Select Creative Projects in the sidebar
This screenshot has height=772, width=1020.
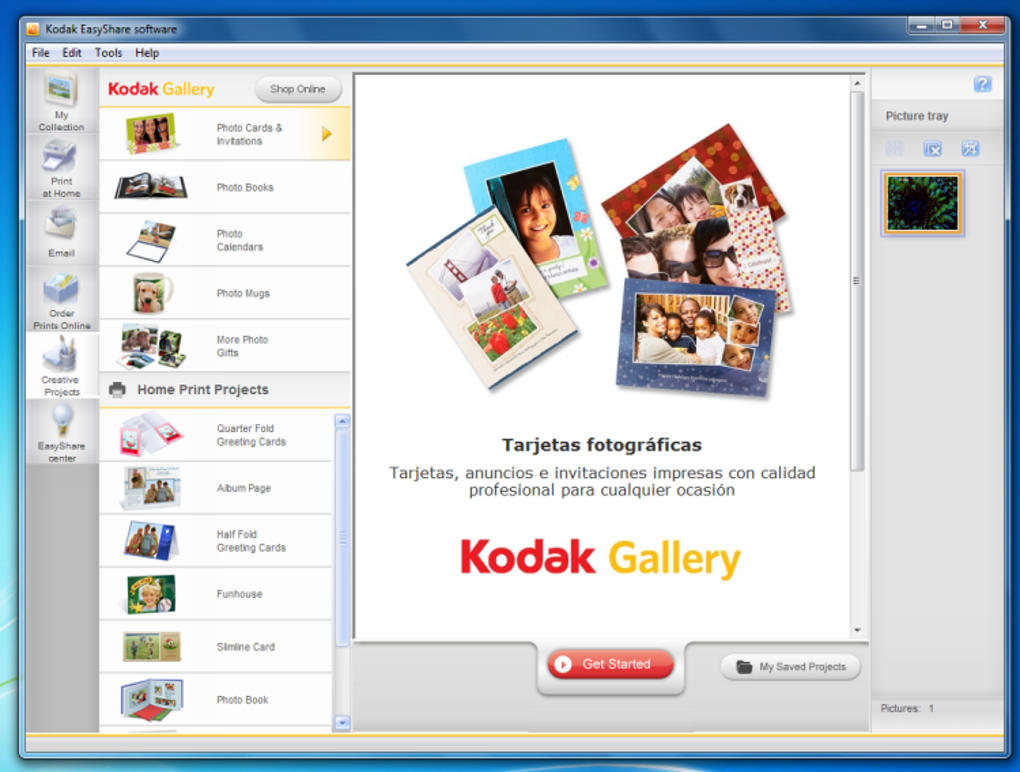click(62, 366)
